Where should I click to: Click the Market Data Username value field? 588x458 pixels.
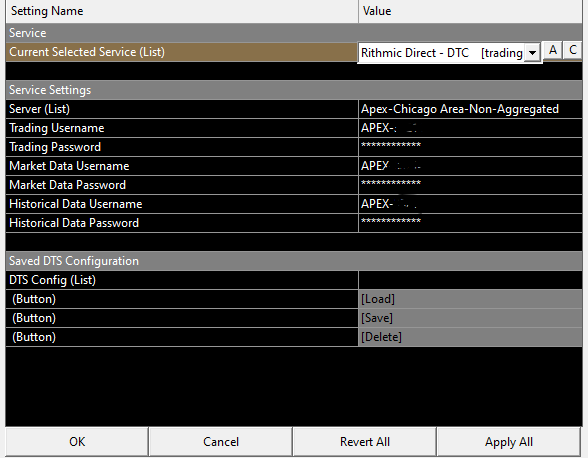(x=470, y=166)
